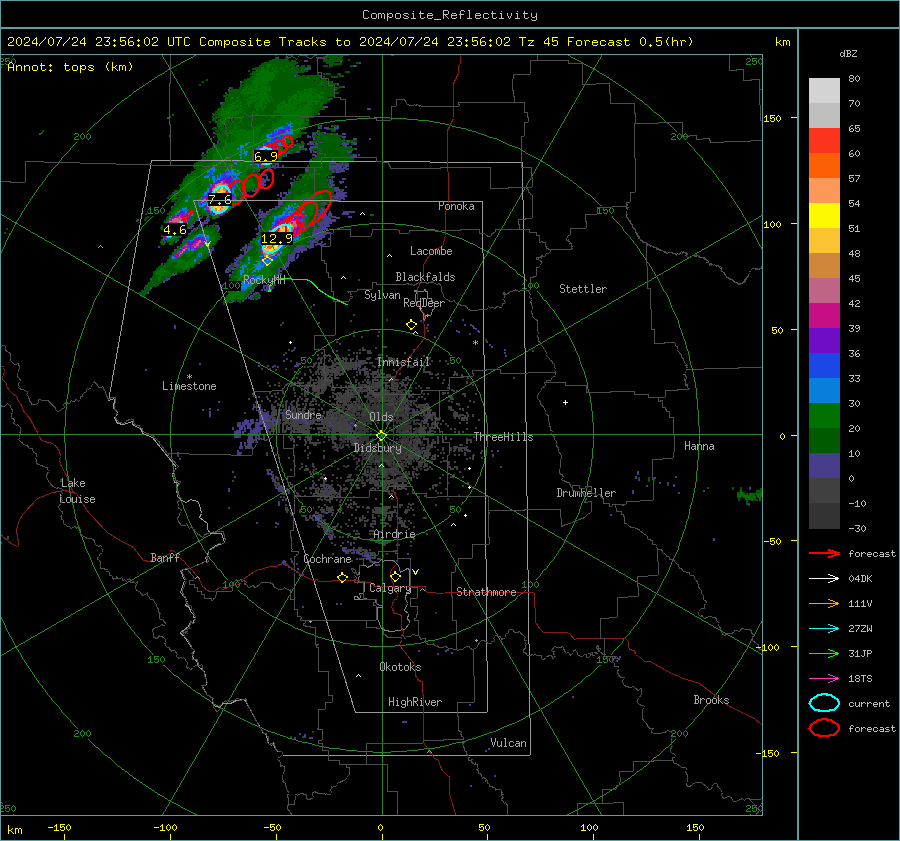Click the magenta 18TS track arrow
900x841 pixels.
coord(824,679)
